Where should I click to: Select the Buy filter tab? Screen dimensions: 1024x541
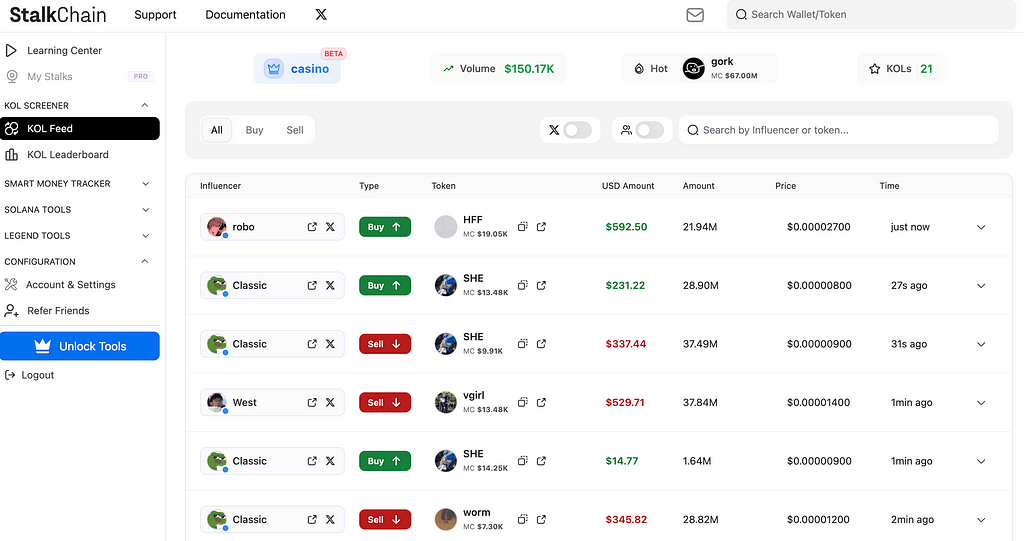[254, 130]
